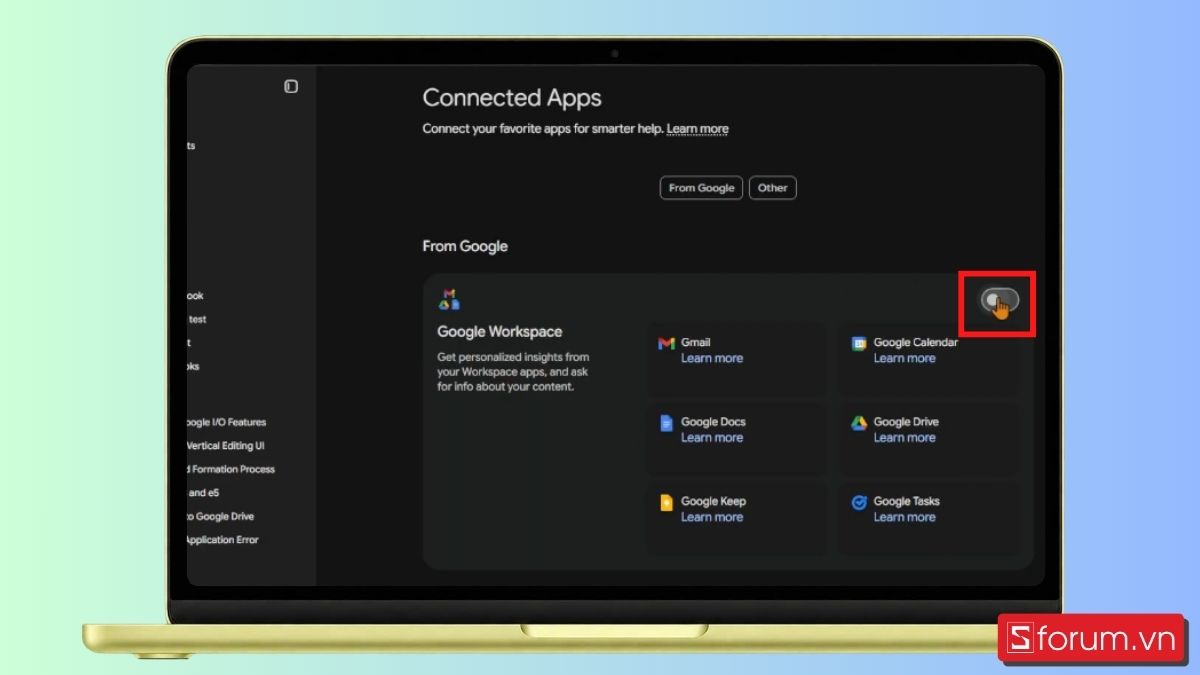
Task: Click the From Google section heading
Action: 465,246
